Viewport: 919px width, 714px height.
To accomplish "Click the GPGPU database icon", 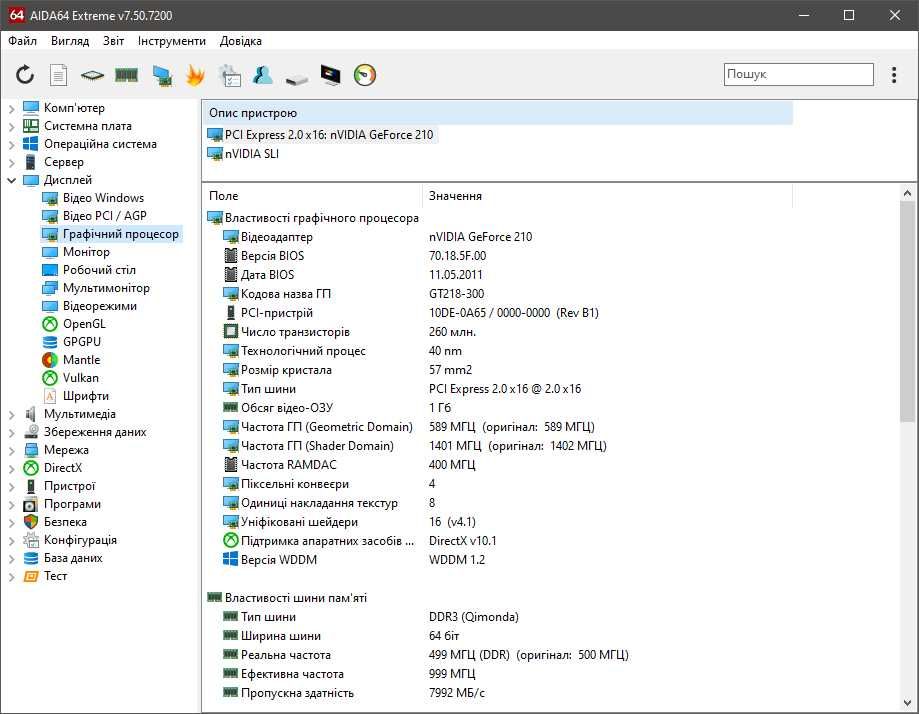I will (50, 342).
